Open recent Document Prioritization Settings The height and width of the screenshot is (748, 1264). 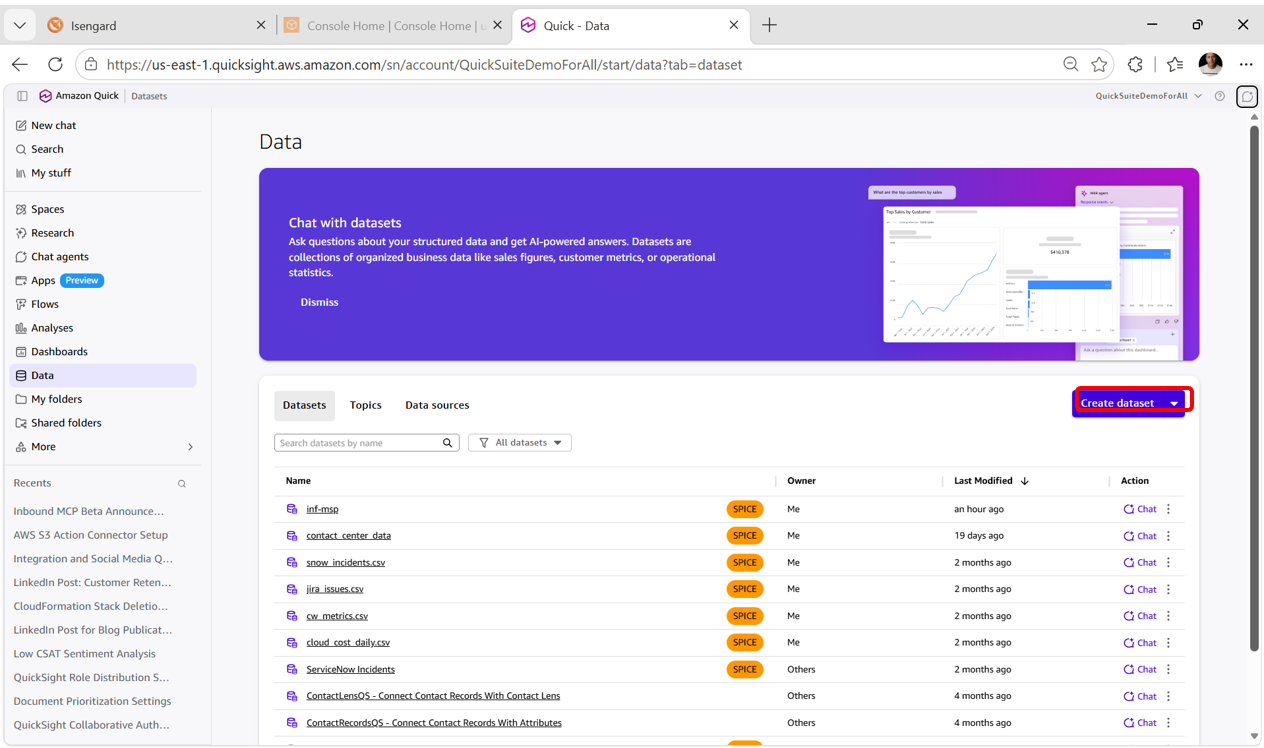(92, 701)
